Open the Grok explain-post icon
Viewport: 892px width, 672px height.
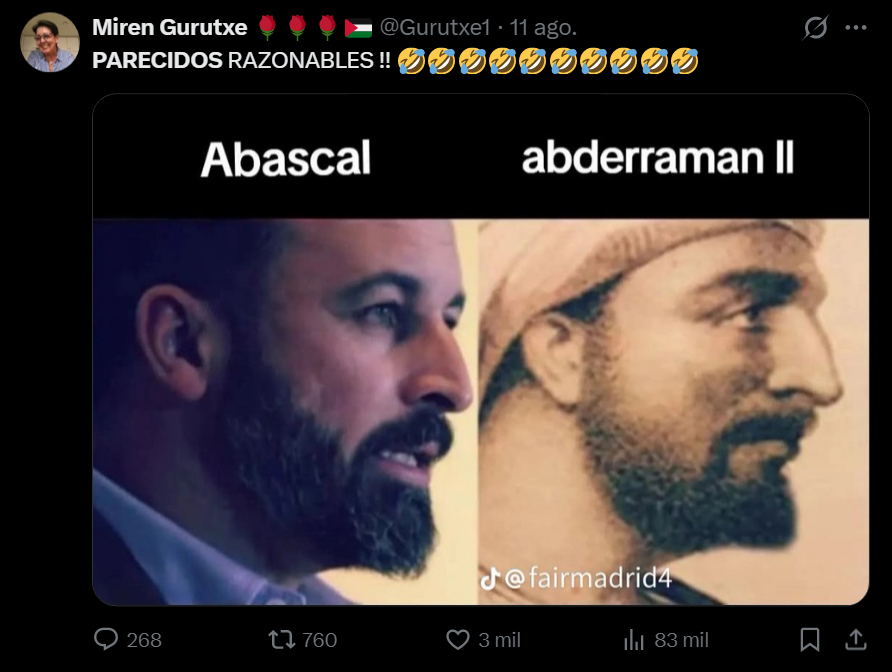click(815, 27)
